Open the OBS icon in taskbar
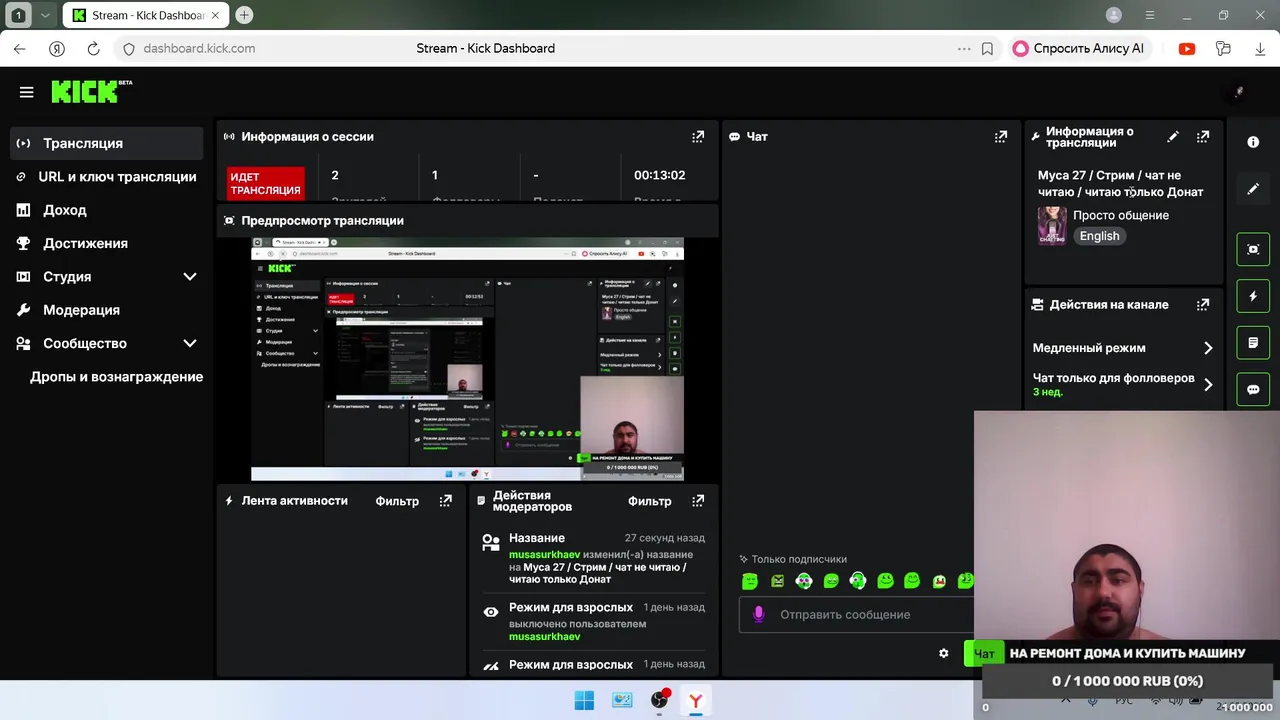Screen dimensions: 1280x720 pyautogui.click(x=659, y=700)
